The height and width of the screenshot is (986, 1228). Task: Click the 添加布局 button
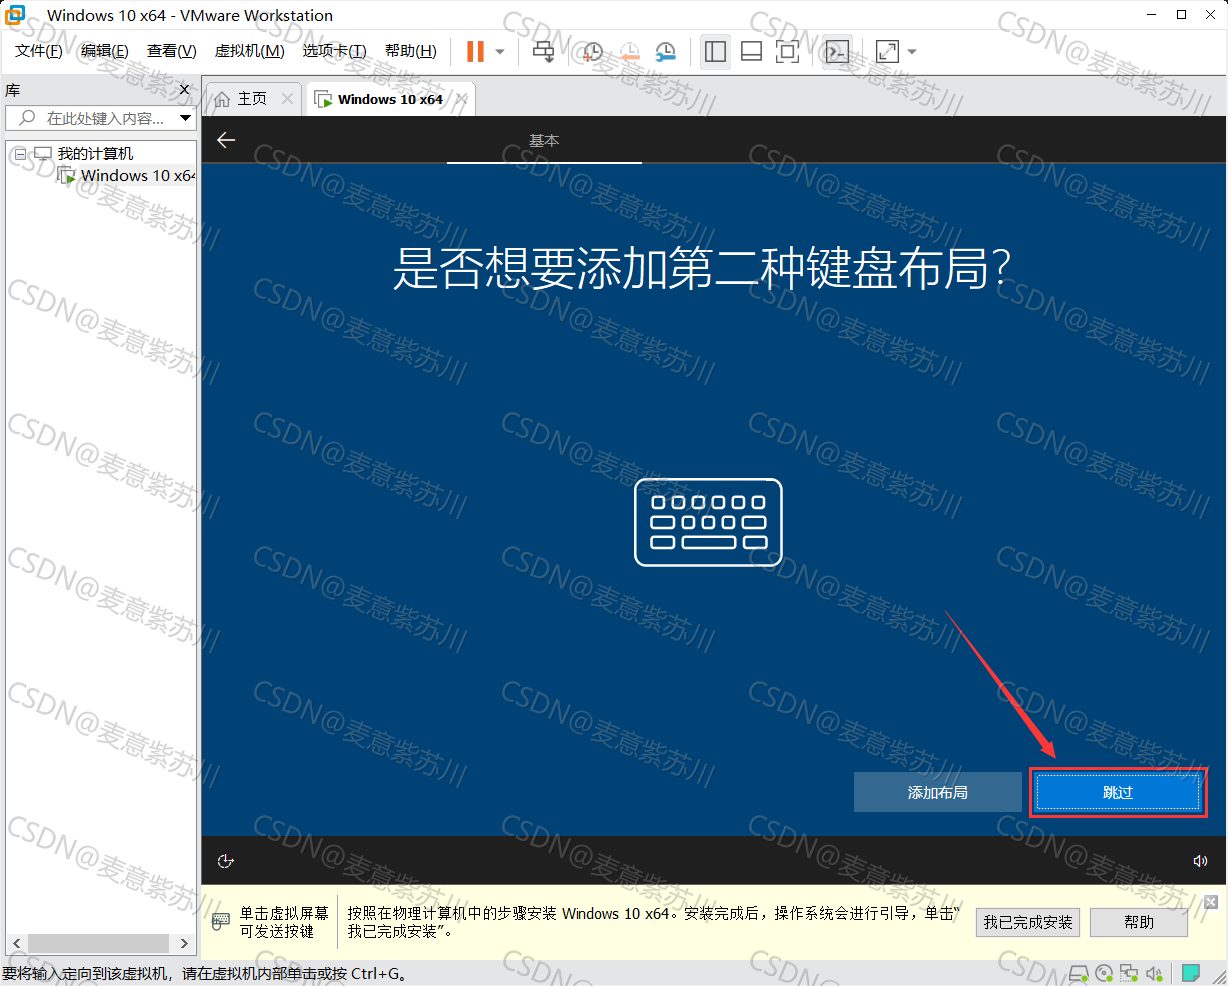click(x=938, y=792)
